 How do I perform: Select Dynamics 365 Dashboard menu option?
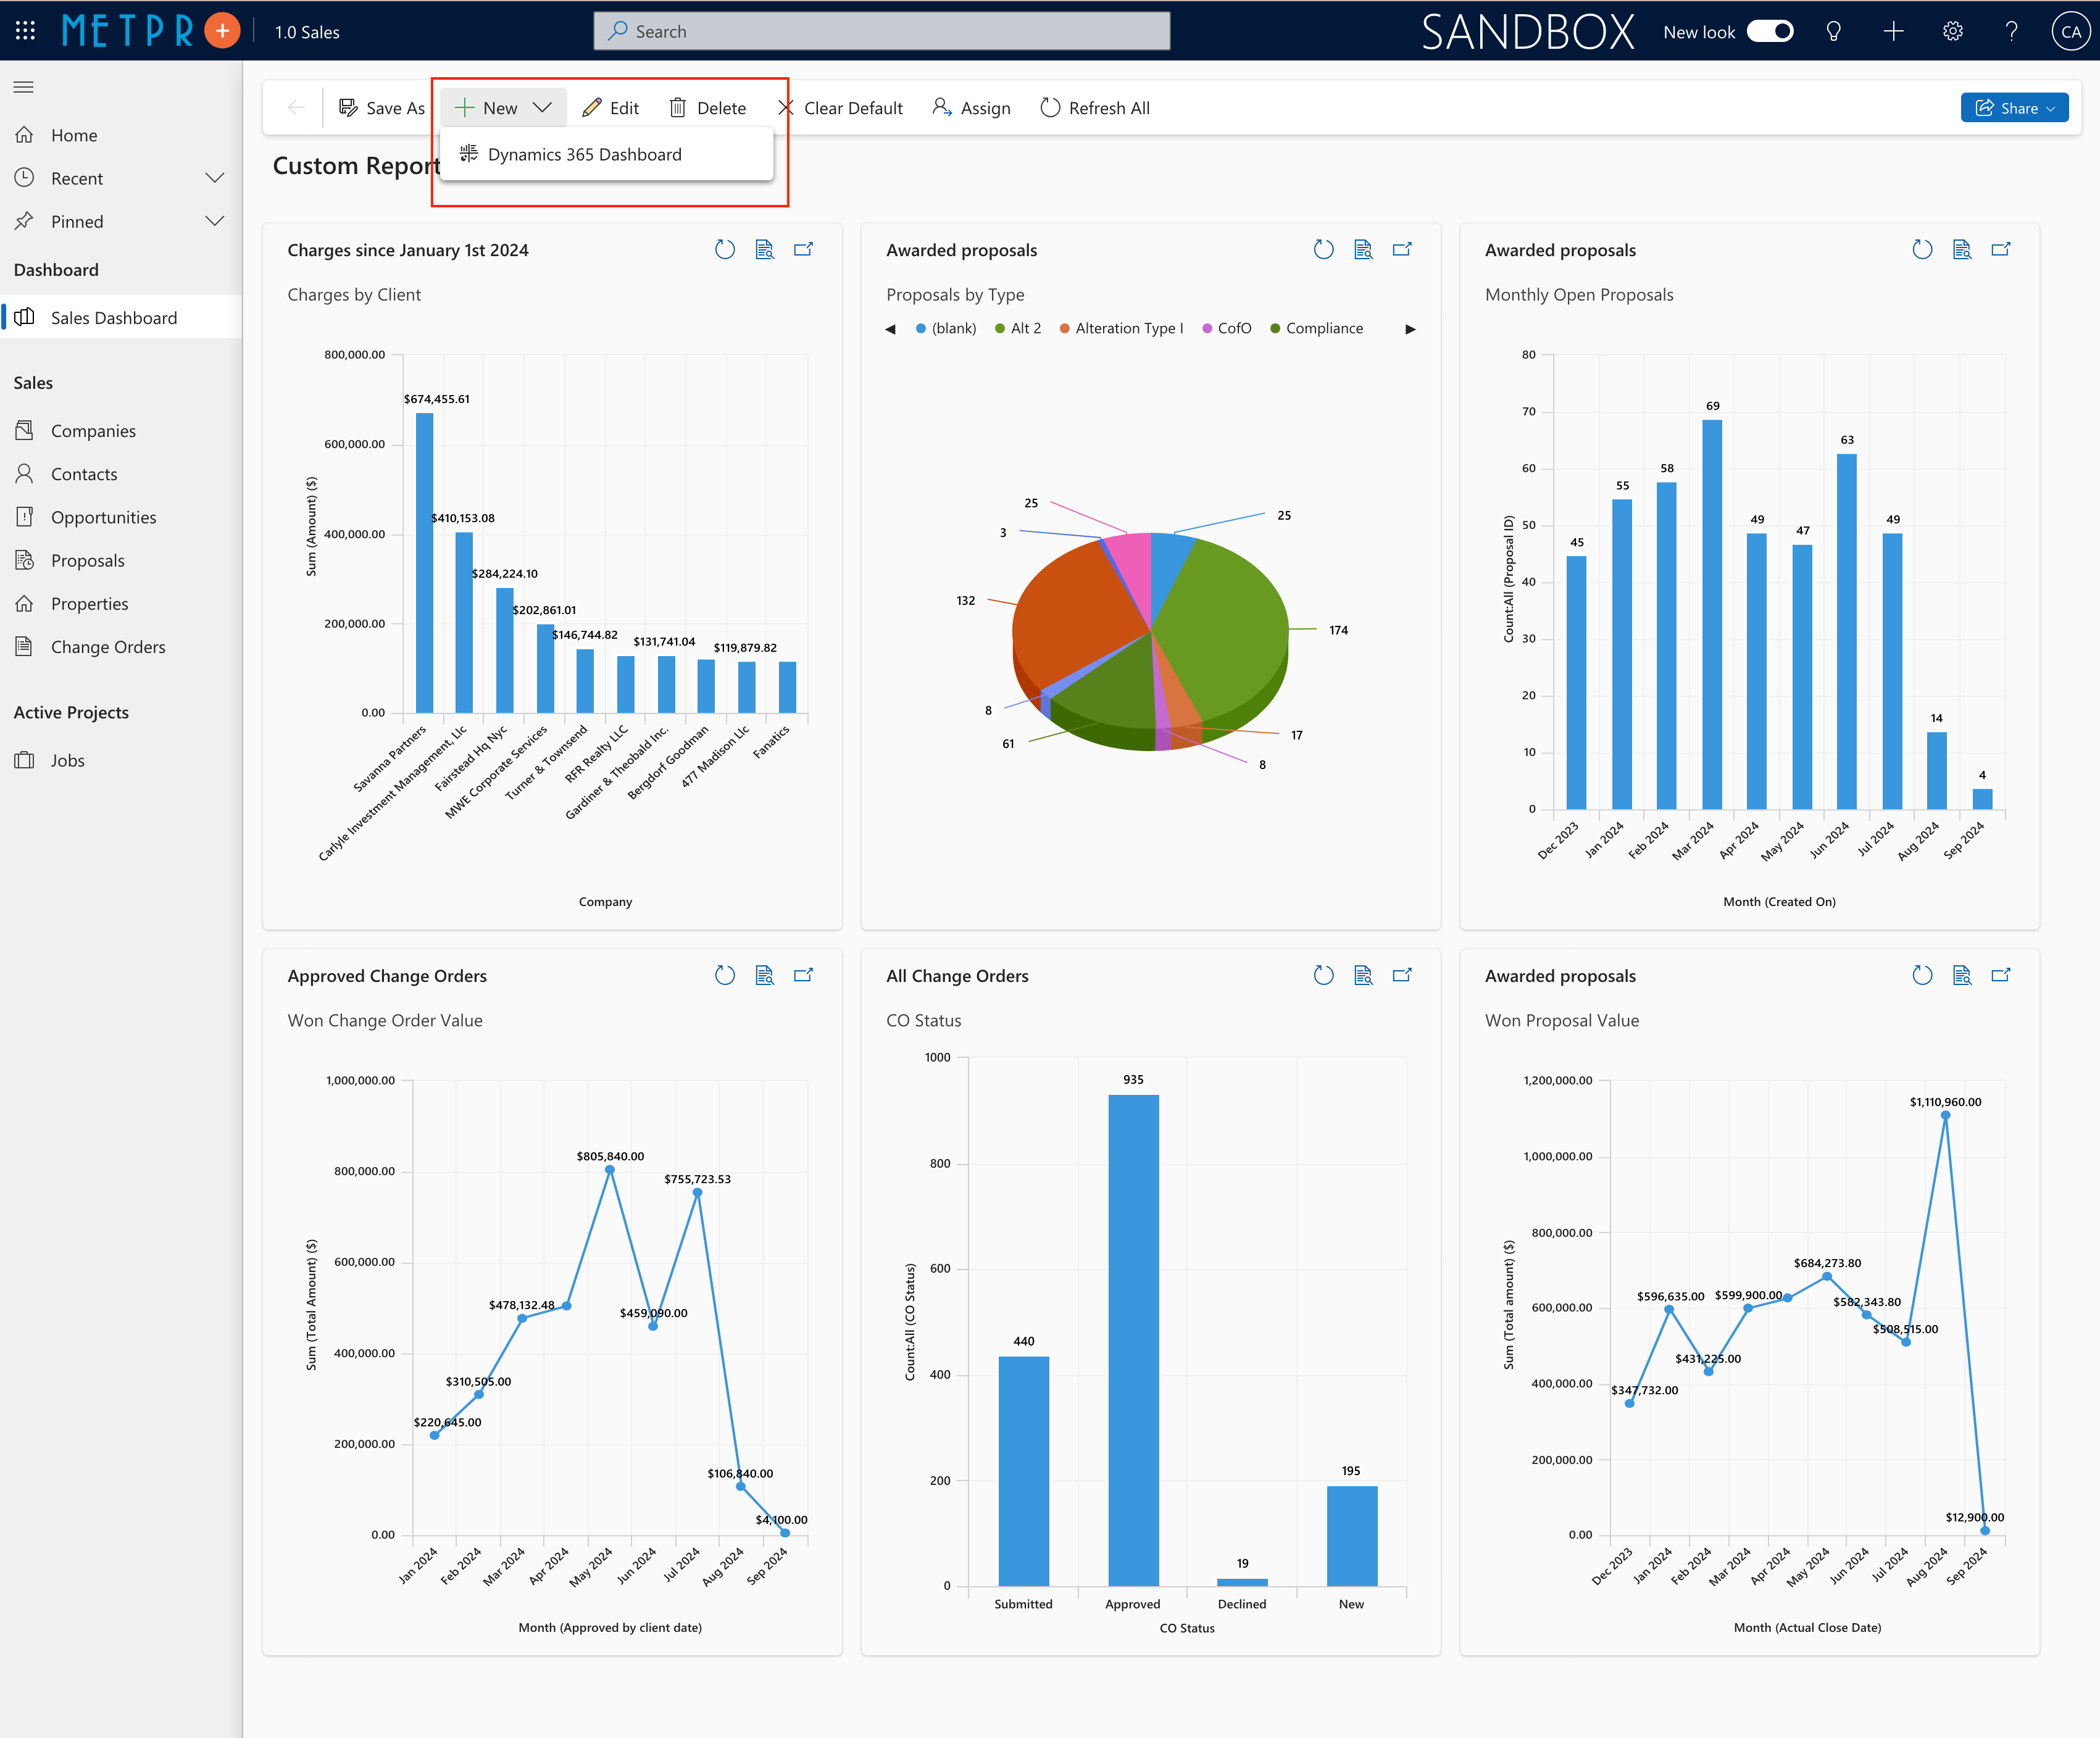584,154
